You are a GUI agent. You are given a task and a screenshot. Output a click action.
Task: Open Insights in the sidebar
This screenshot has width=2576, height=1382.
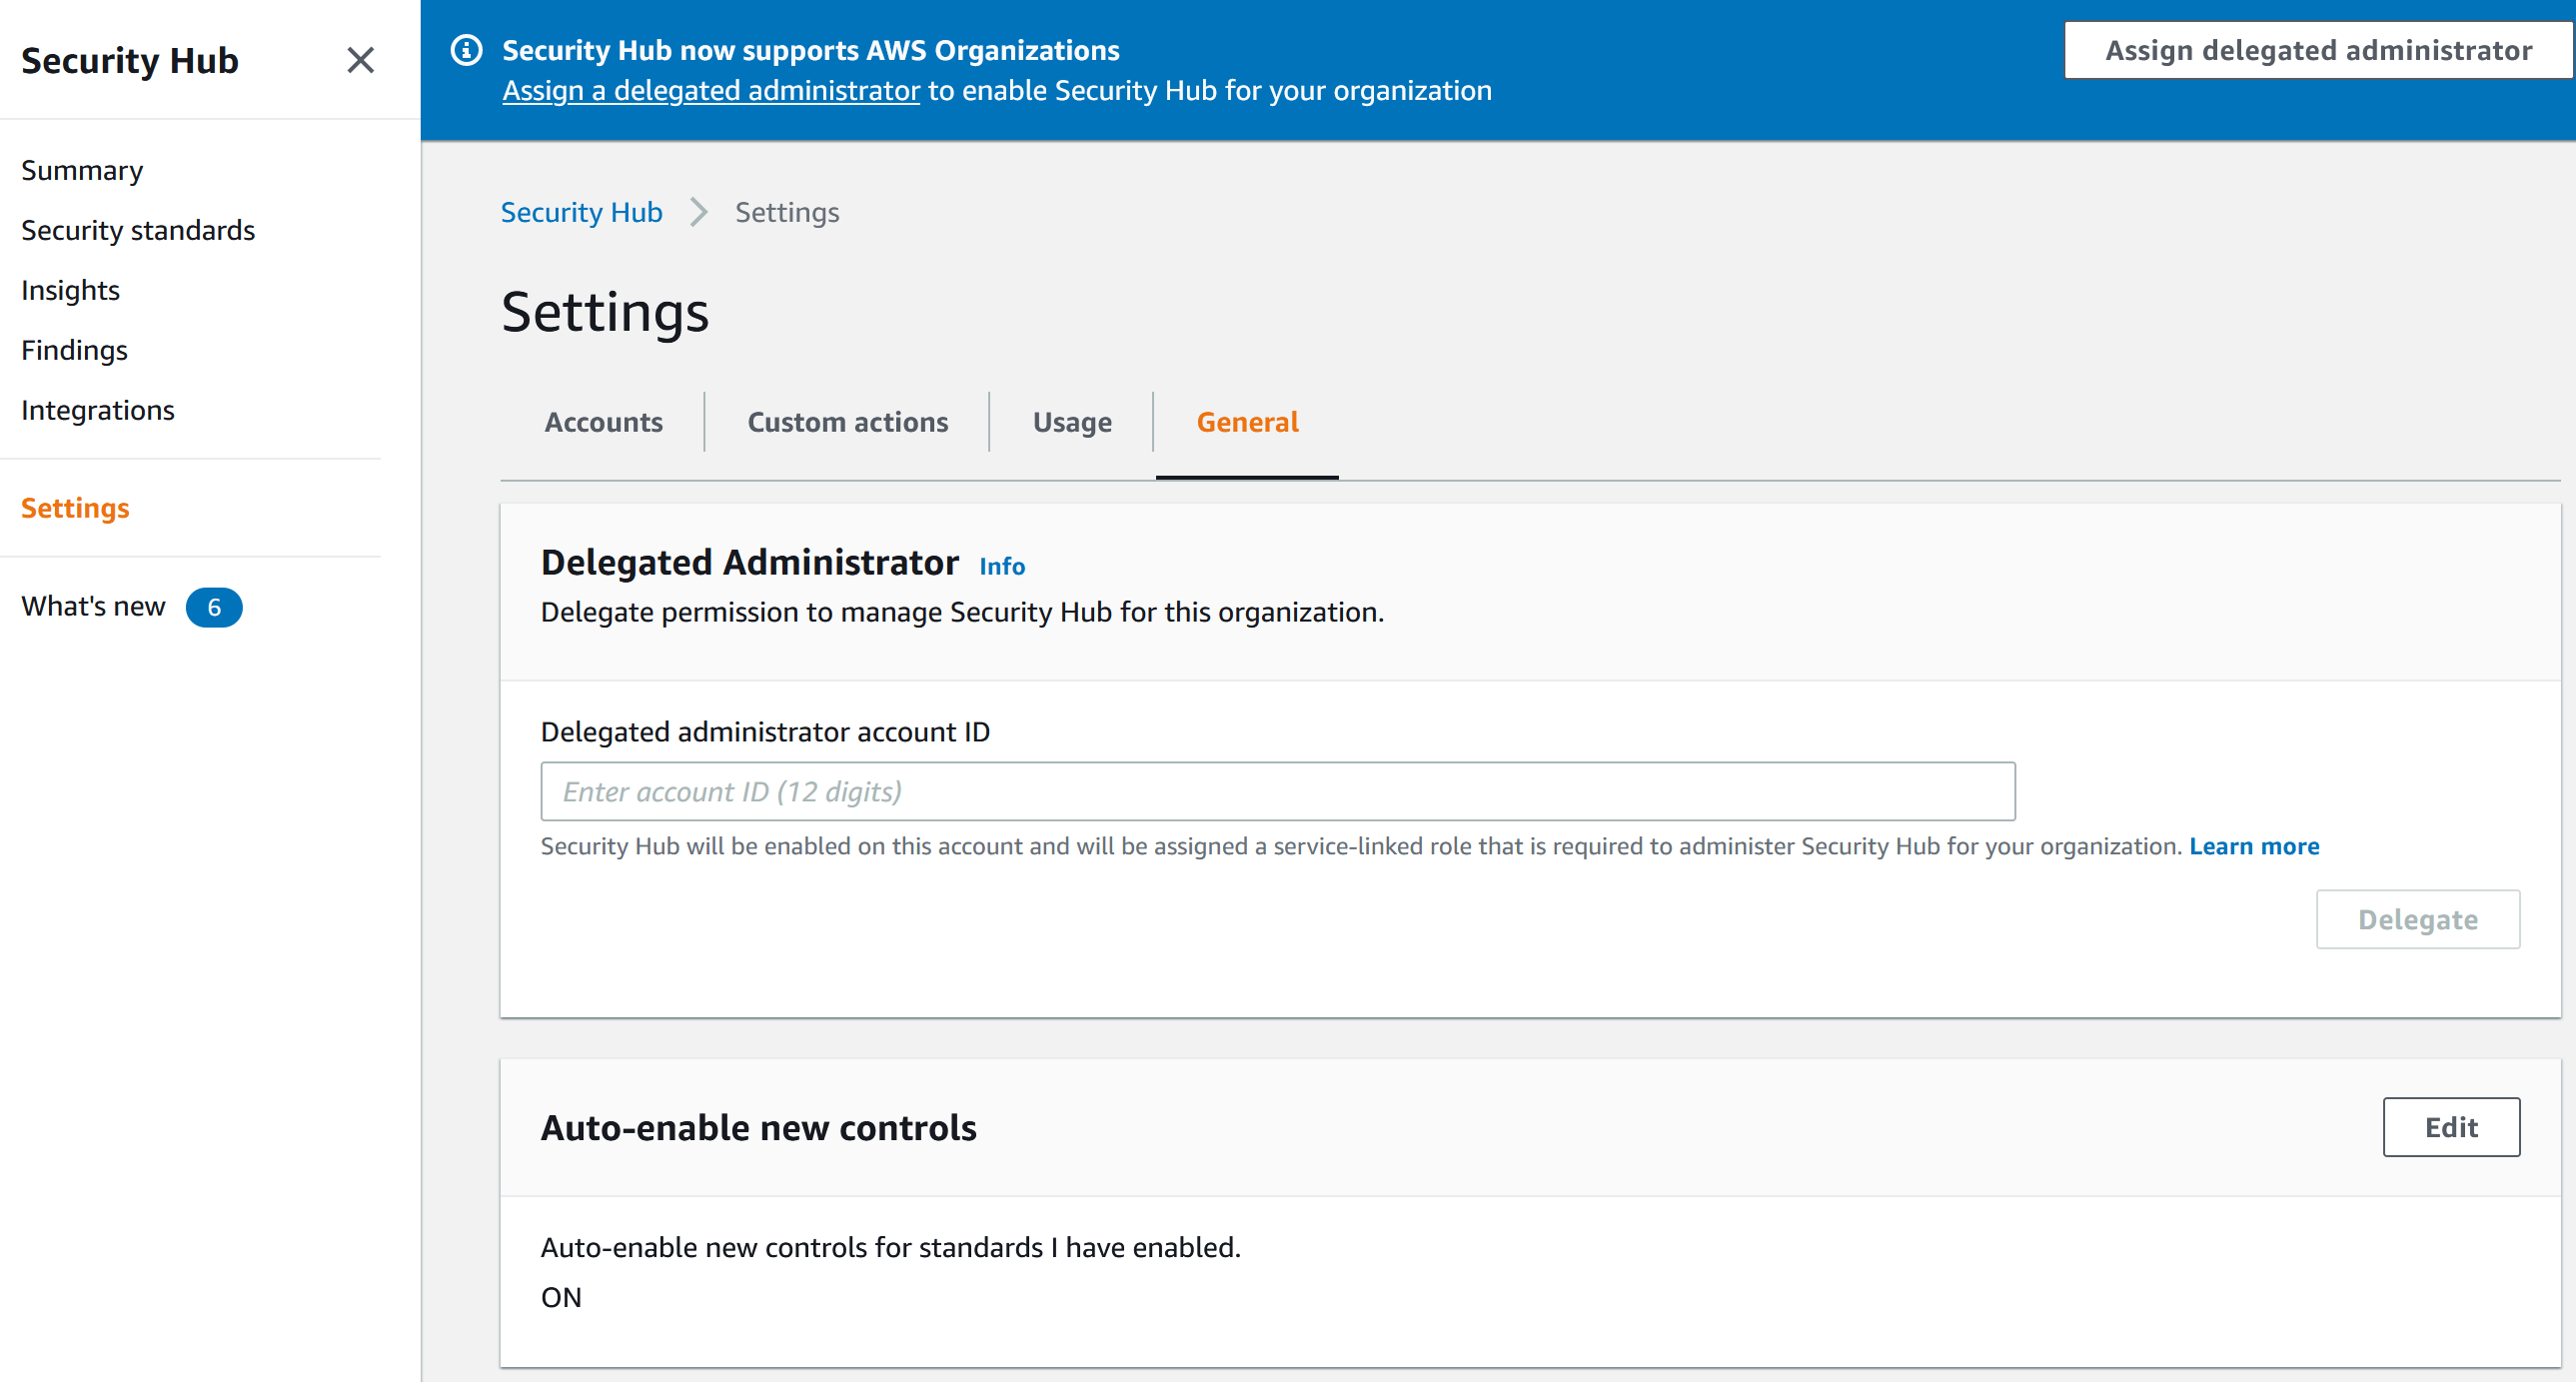[x=70, y=290]
